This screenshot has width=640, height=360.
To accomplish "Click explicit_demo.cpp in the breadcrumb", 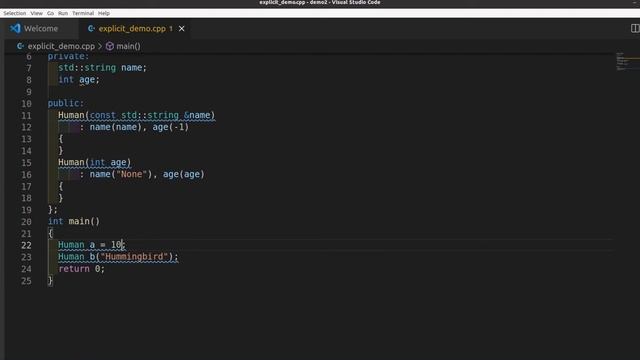I will point(61,46).
